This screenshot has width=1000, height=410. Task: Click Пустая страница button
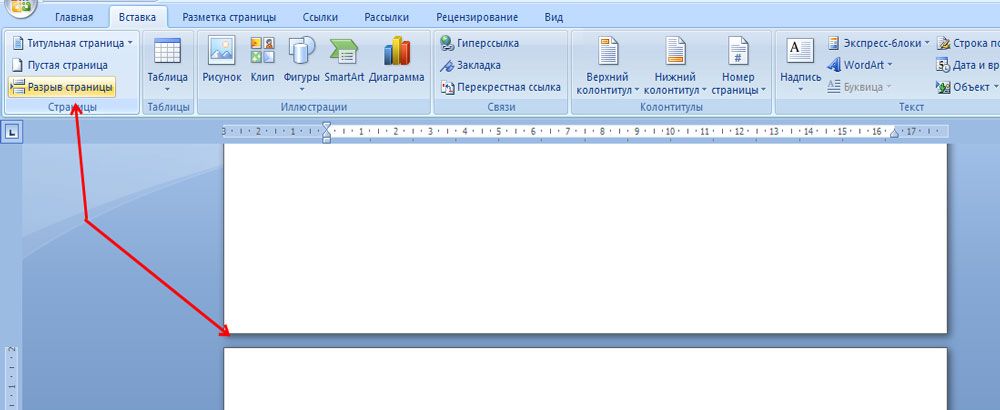click(x=58, y=65)
